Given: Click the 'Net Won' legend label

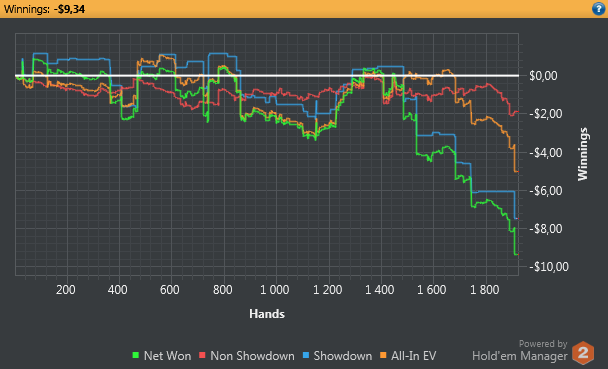Looking at the screenshot, I should click(x=167, y=356).
